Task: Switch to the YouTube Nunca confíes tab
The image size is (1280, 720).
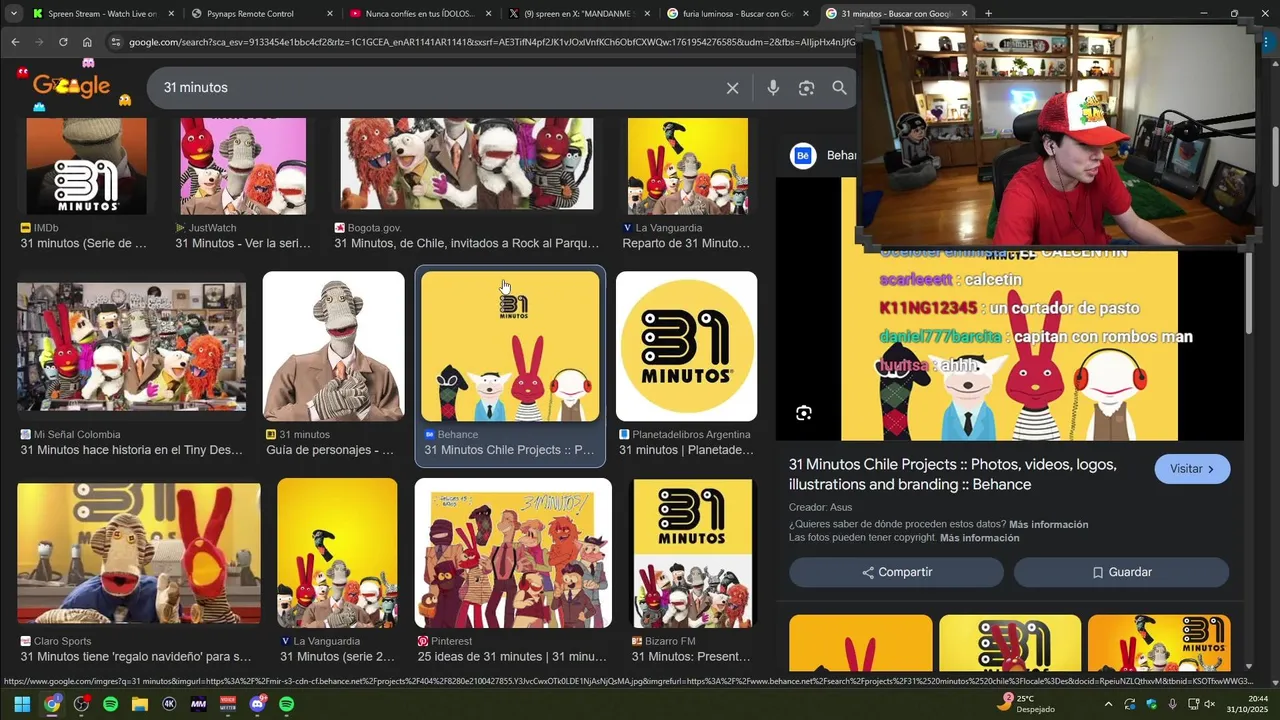Action: [420, 14]
